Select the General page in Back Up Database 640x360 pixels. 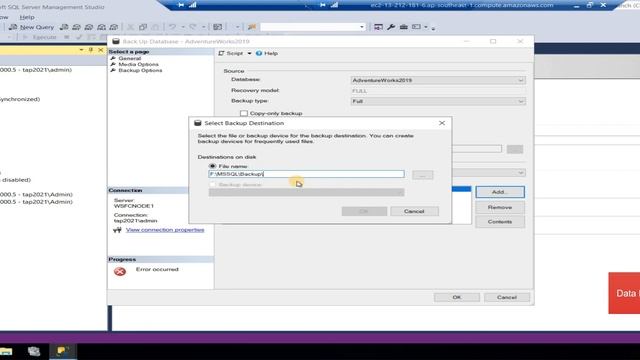[129, 58]
